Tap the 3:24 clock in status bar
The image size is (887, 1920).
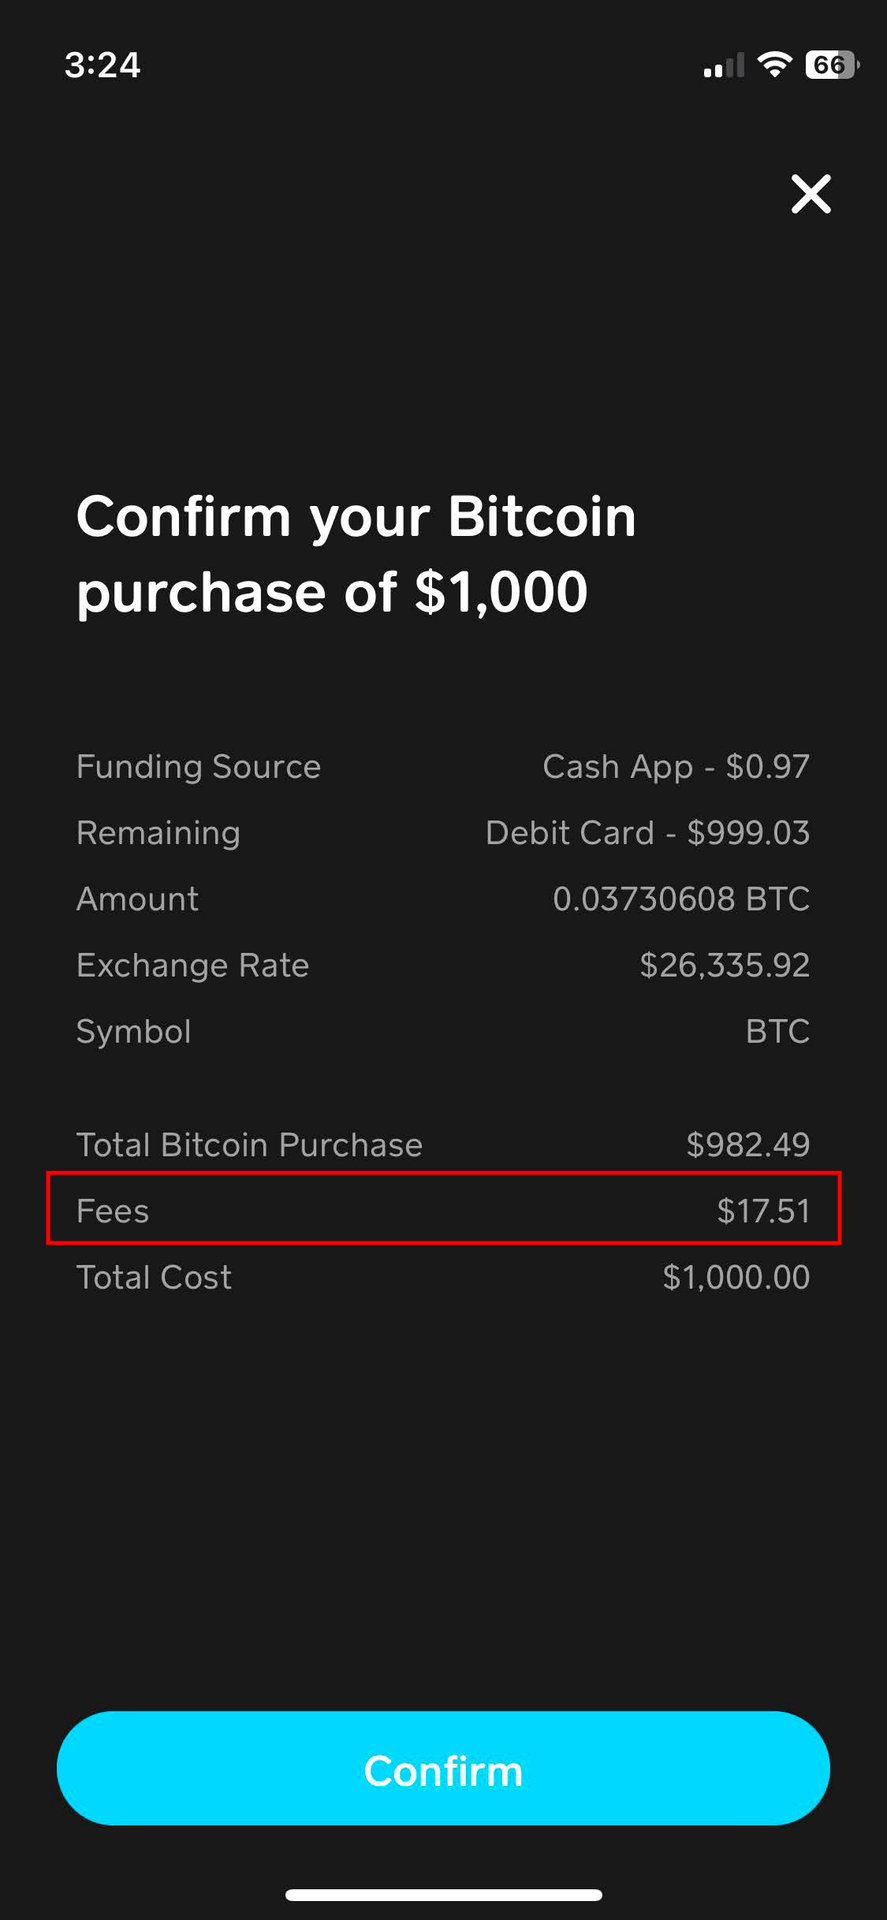102,65
